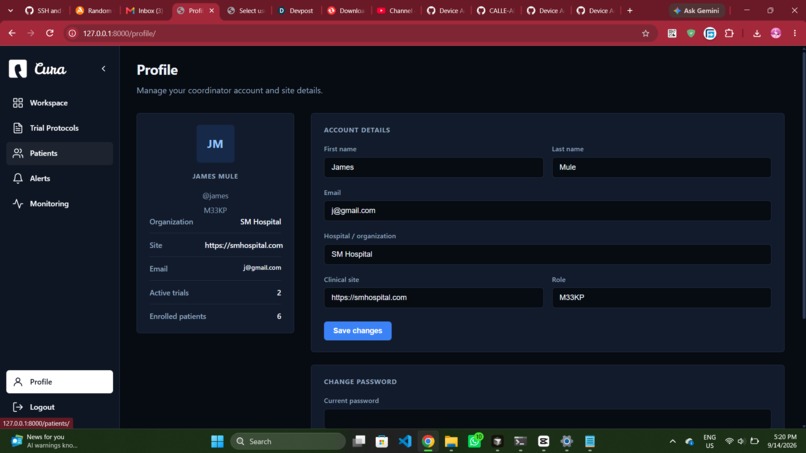Click the taskbar Search box
This screenshot has width=806, height=453.
288,441
